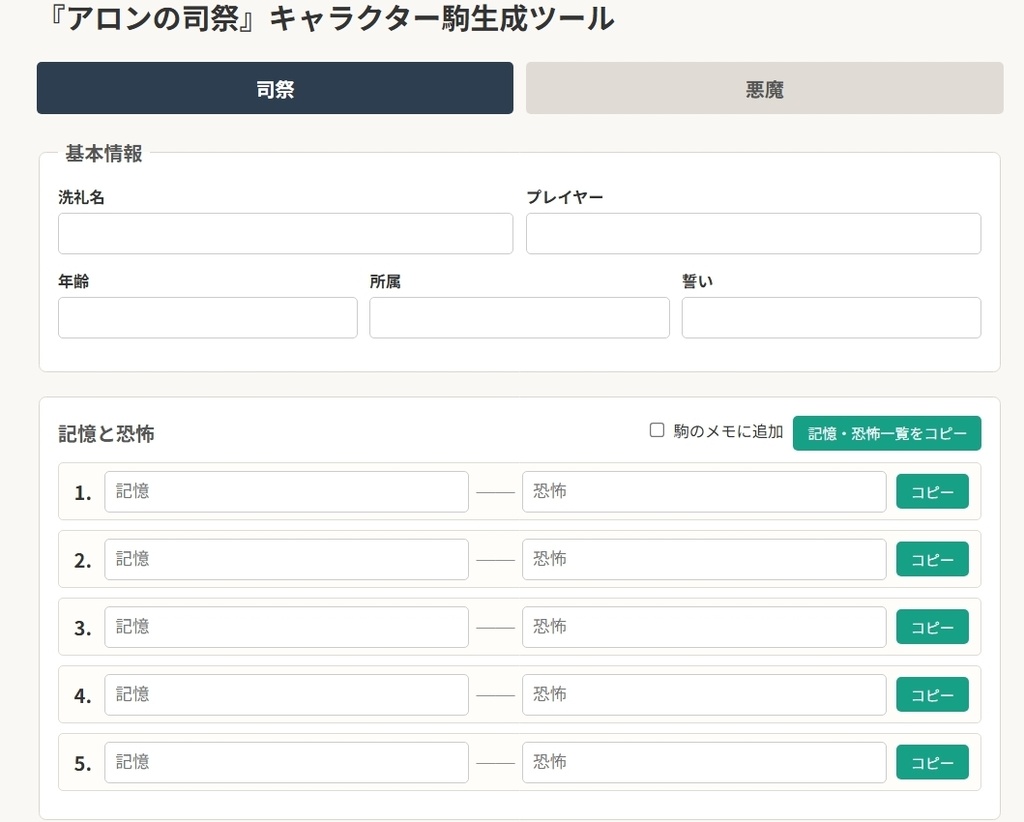Focus the 洗礼名 input field

tap(285, 233)
